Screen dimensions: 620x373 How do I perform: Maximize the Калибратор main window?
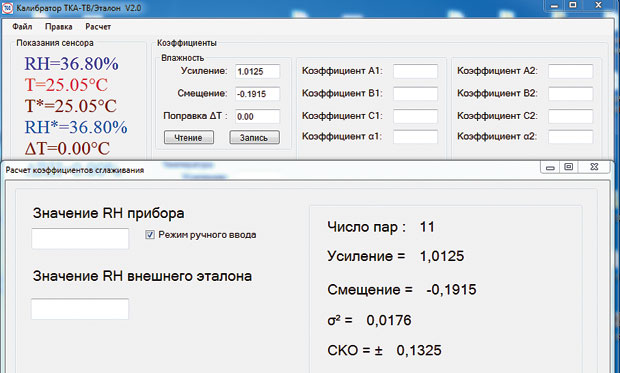[573, 5]
